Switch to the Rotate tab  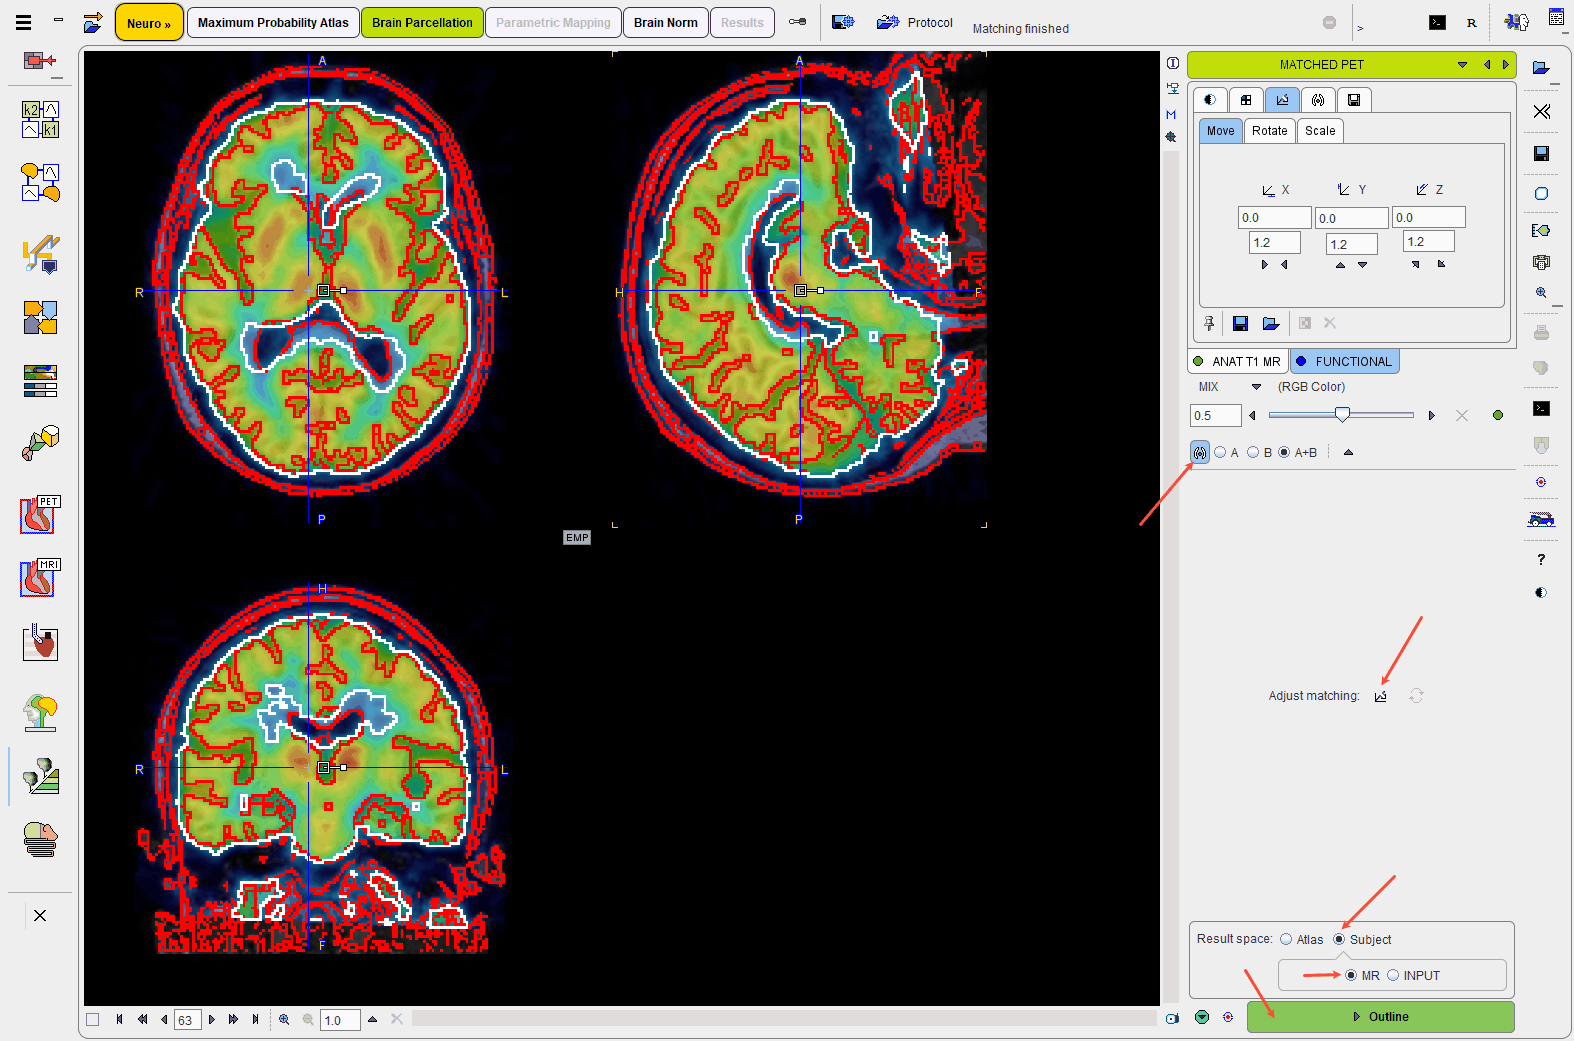pos(1270,130)
